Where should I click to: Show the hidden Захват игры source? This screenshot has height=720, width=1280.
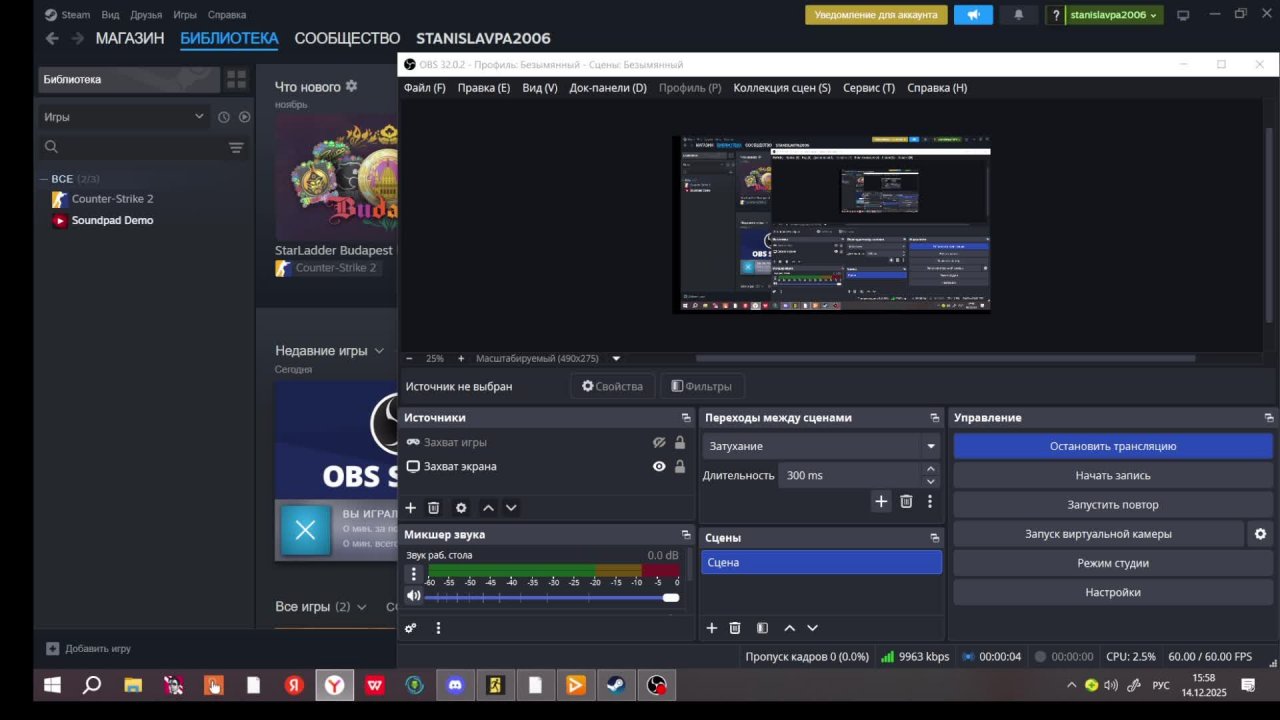pyautogui.click(x=659, y=442)
